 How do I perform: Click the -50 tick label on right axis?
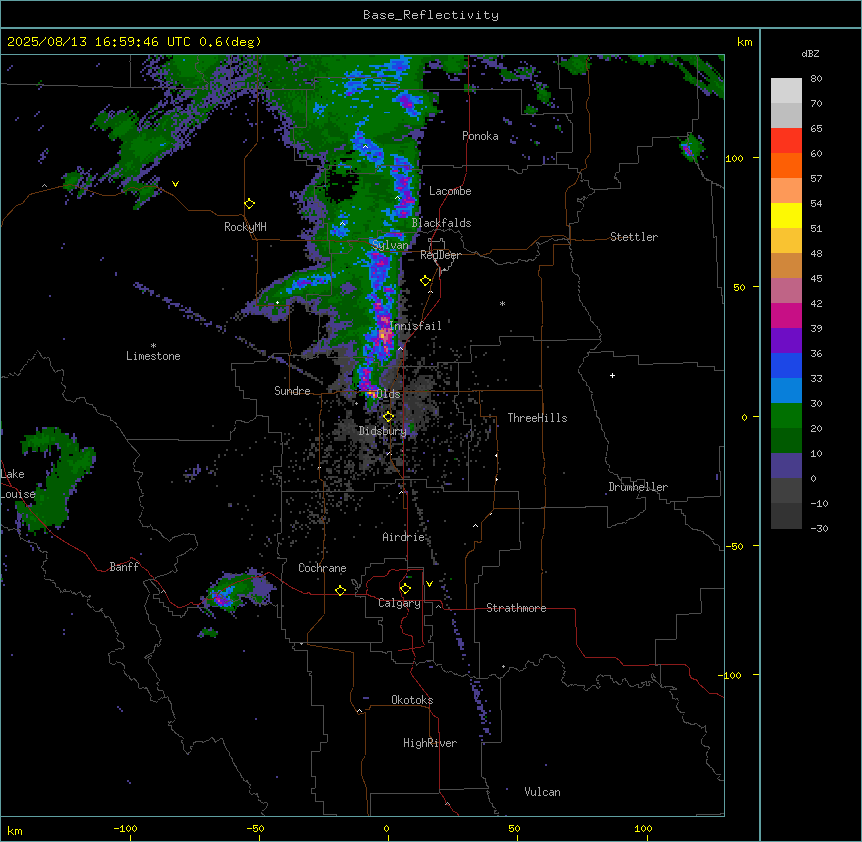click(x=734, y=546)
